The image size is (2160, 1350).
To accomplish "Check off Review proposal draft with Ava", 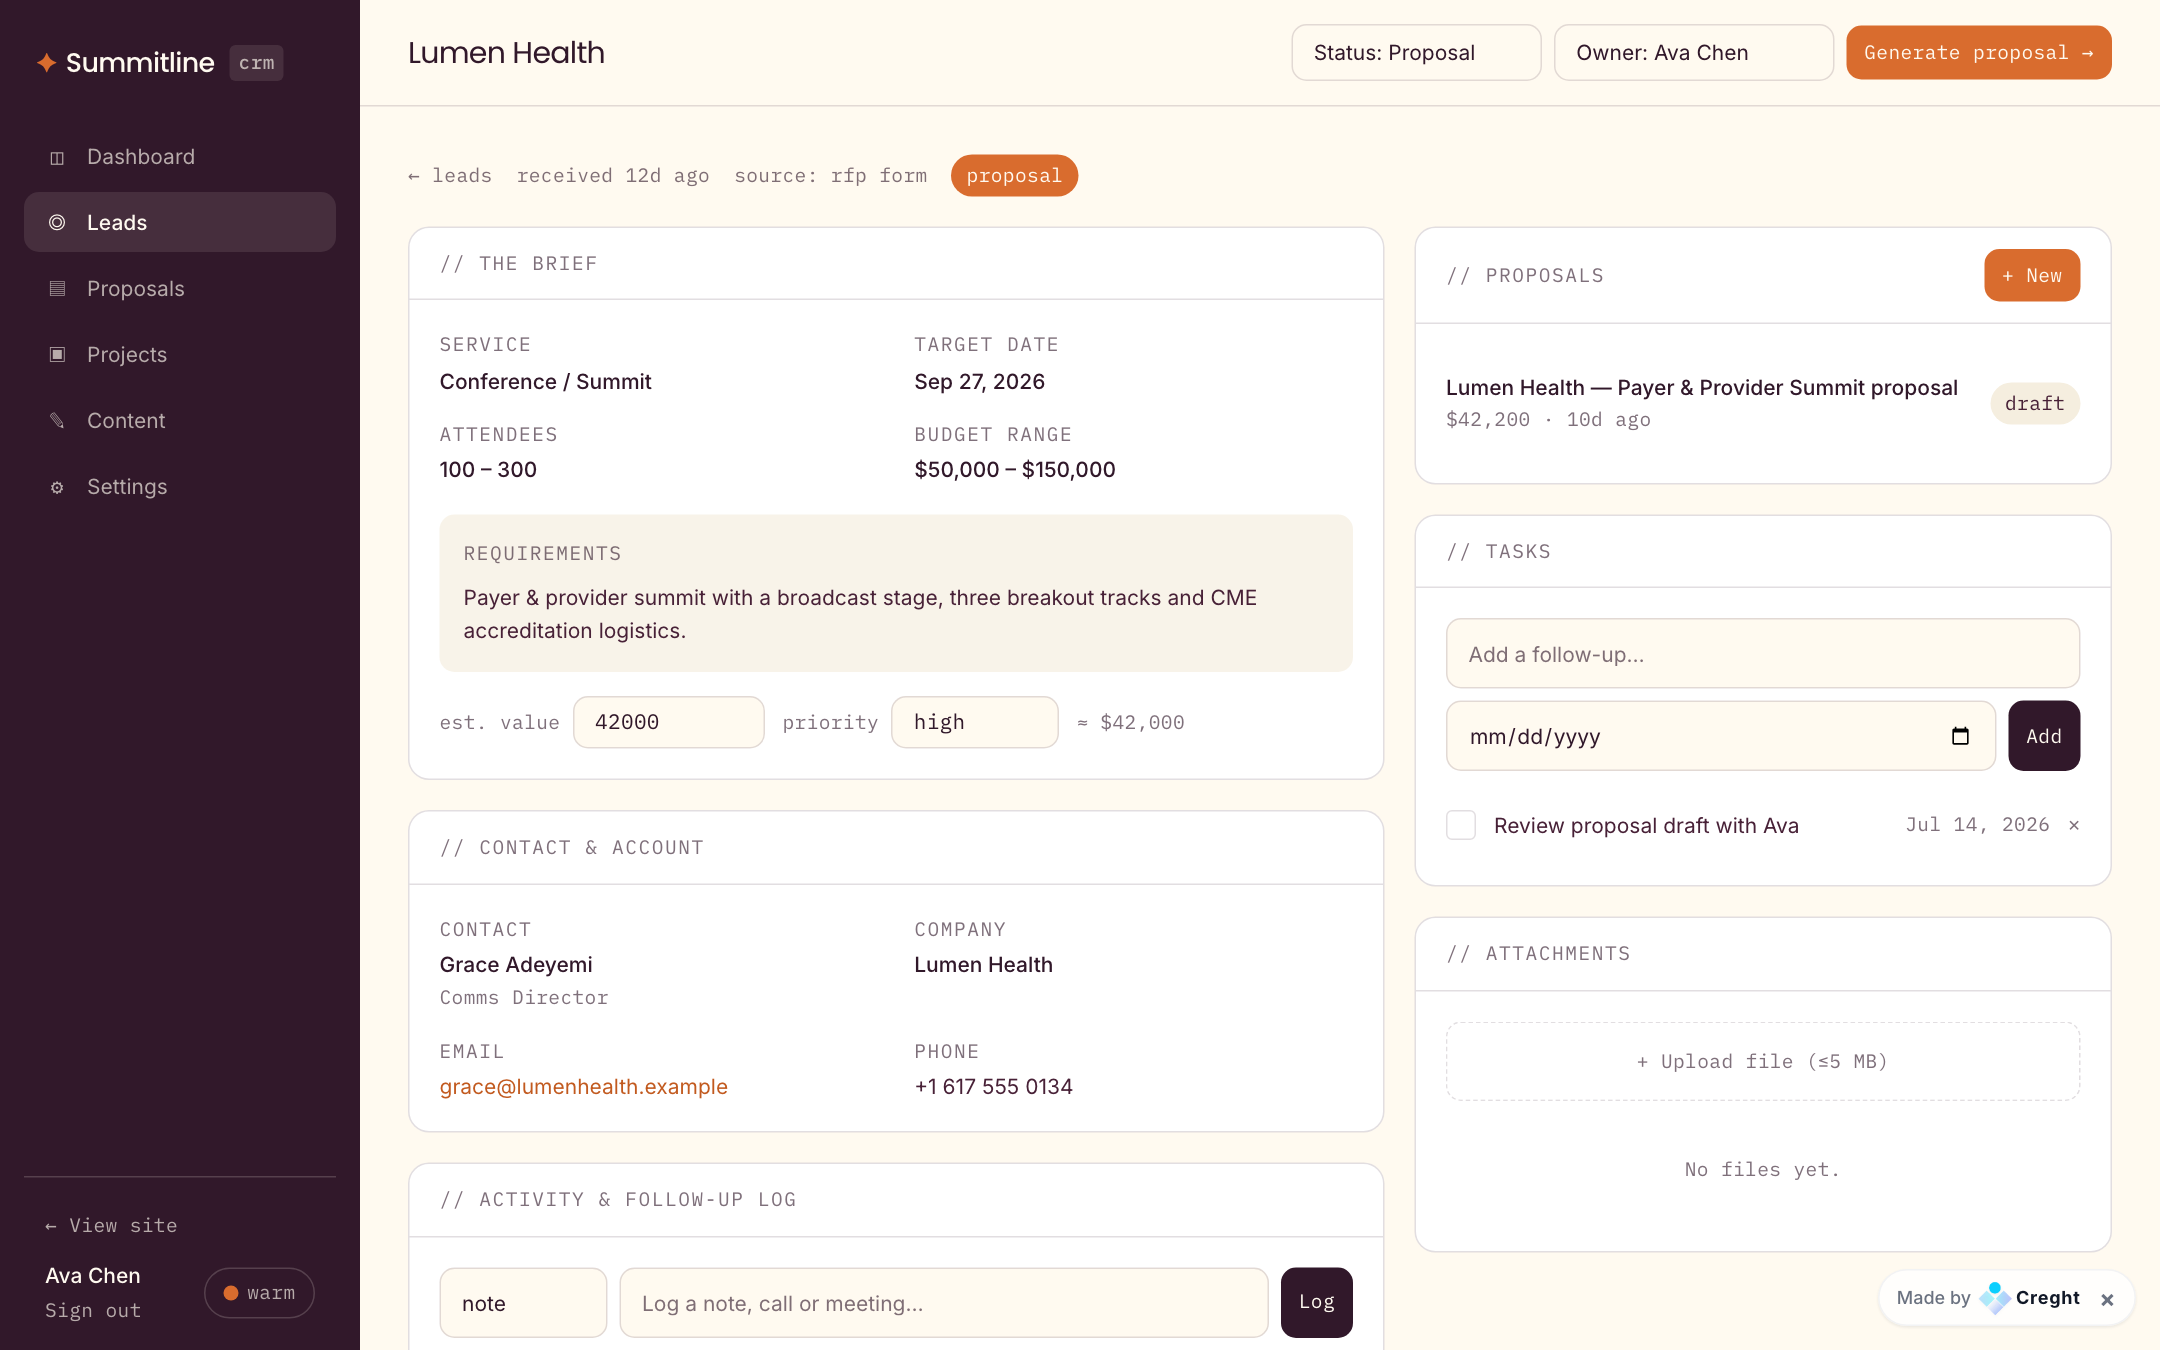I will 1461,825.
